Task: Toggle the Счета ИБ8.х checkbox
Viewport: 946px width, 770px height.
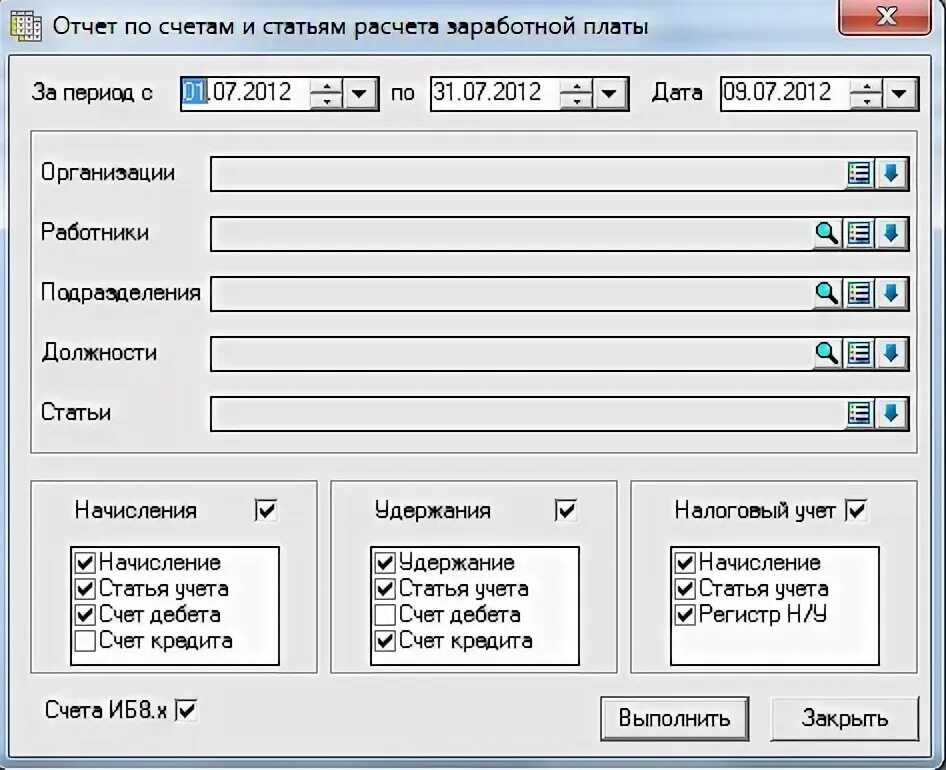Action: click(x=186, y=710)
